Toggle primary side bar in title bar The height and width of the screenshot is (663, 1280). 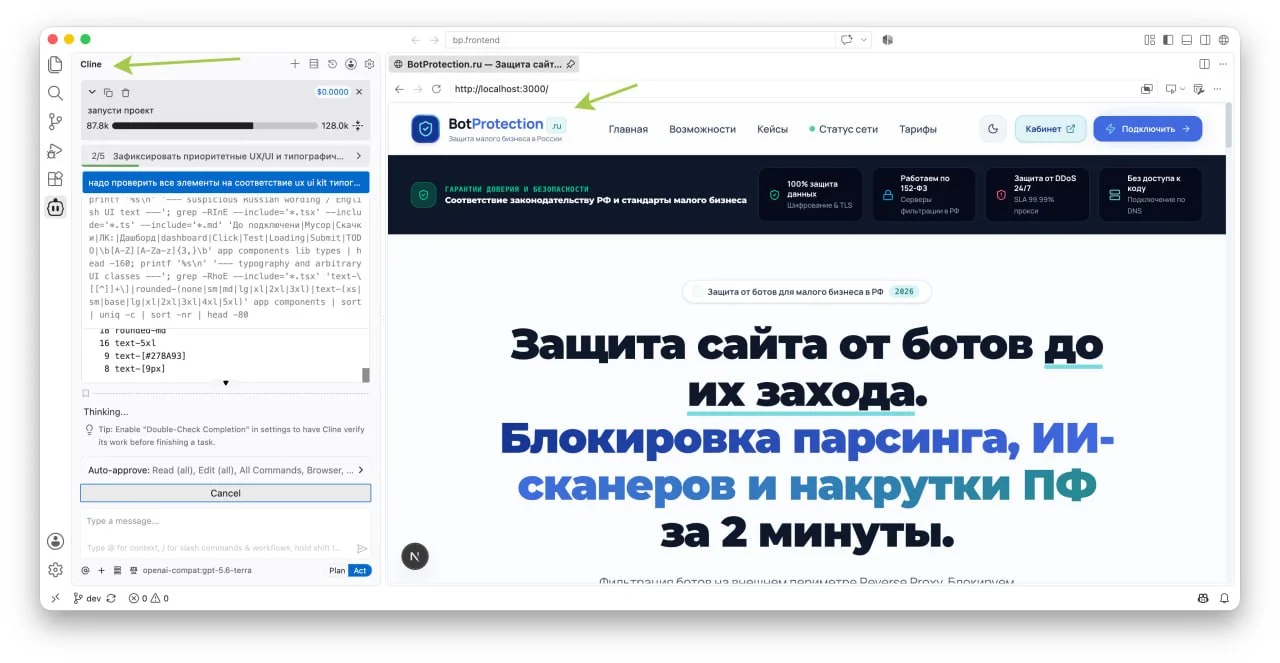pos(1168,40)
